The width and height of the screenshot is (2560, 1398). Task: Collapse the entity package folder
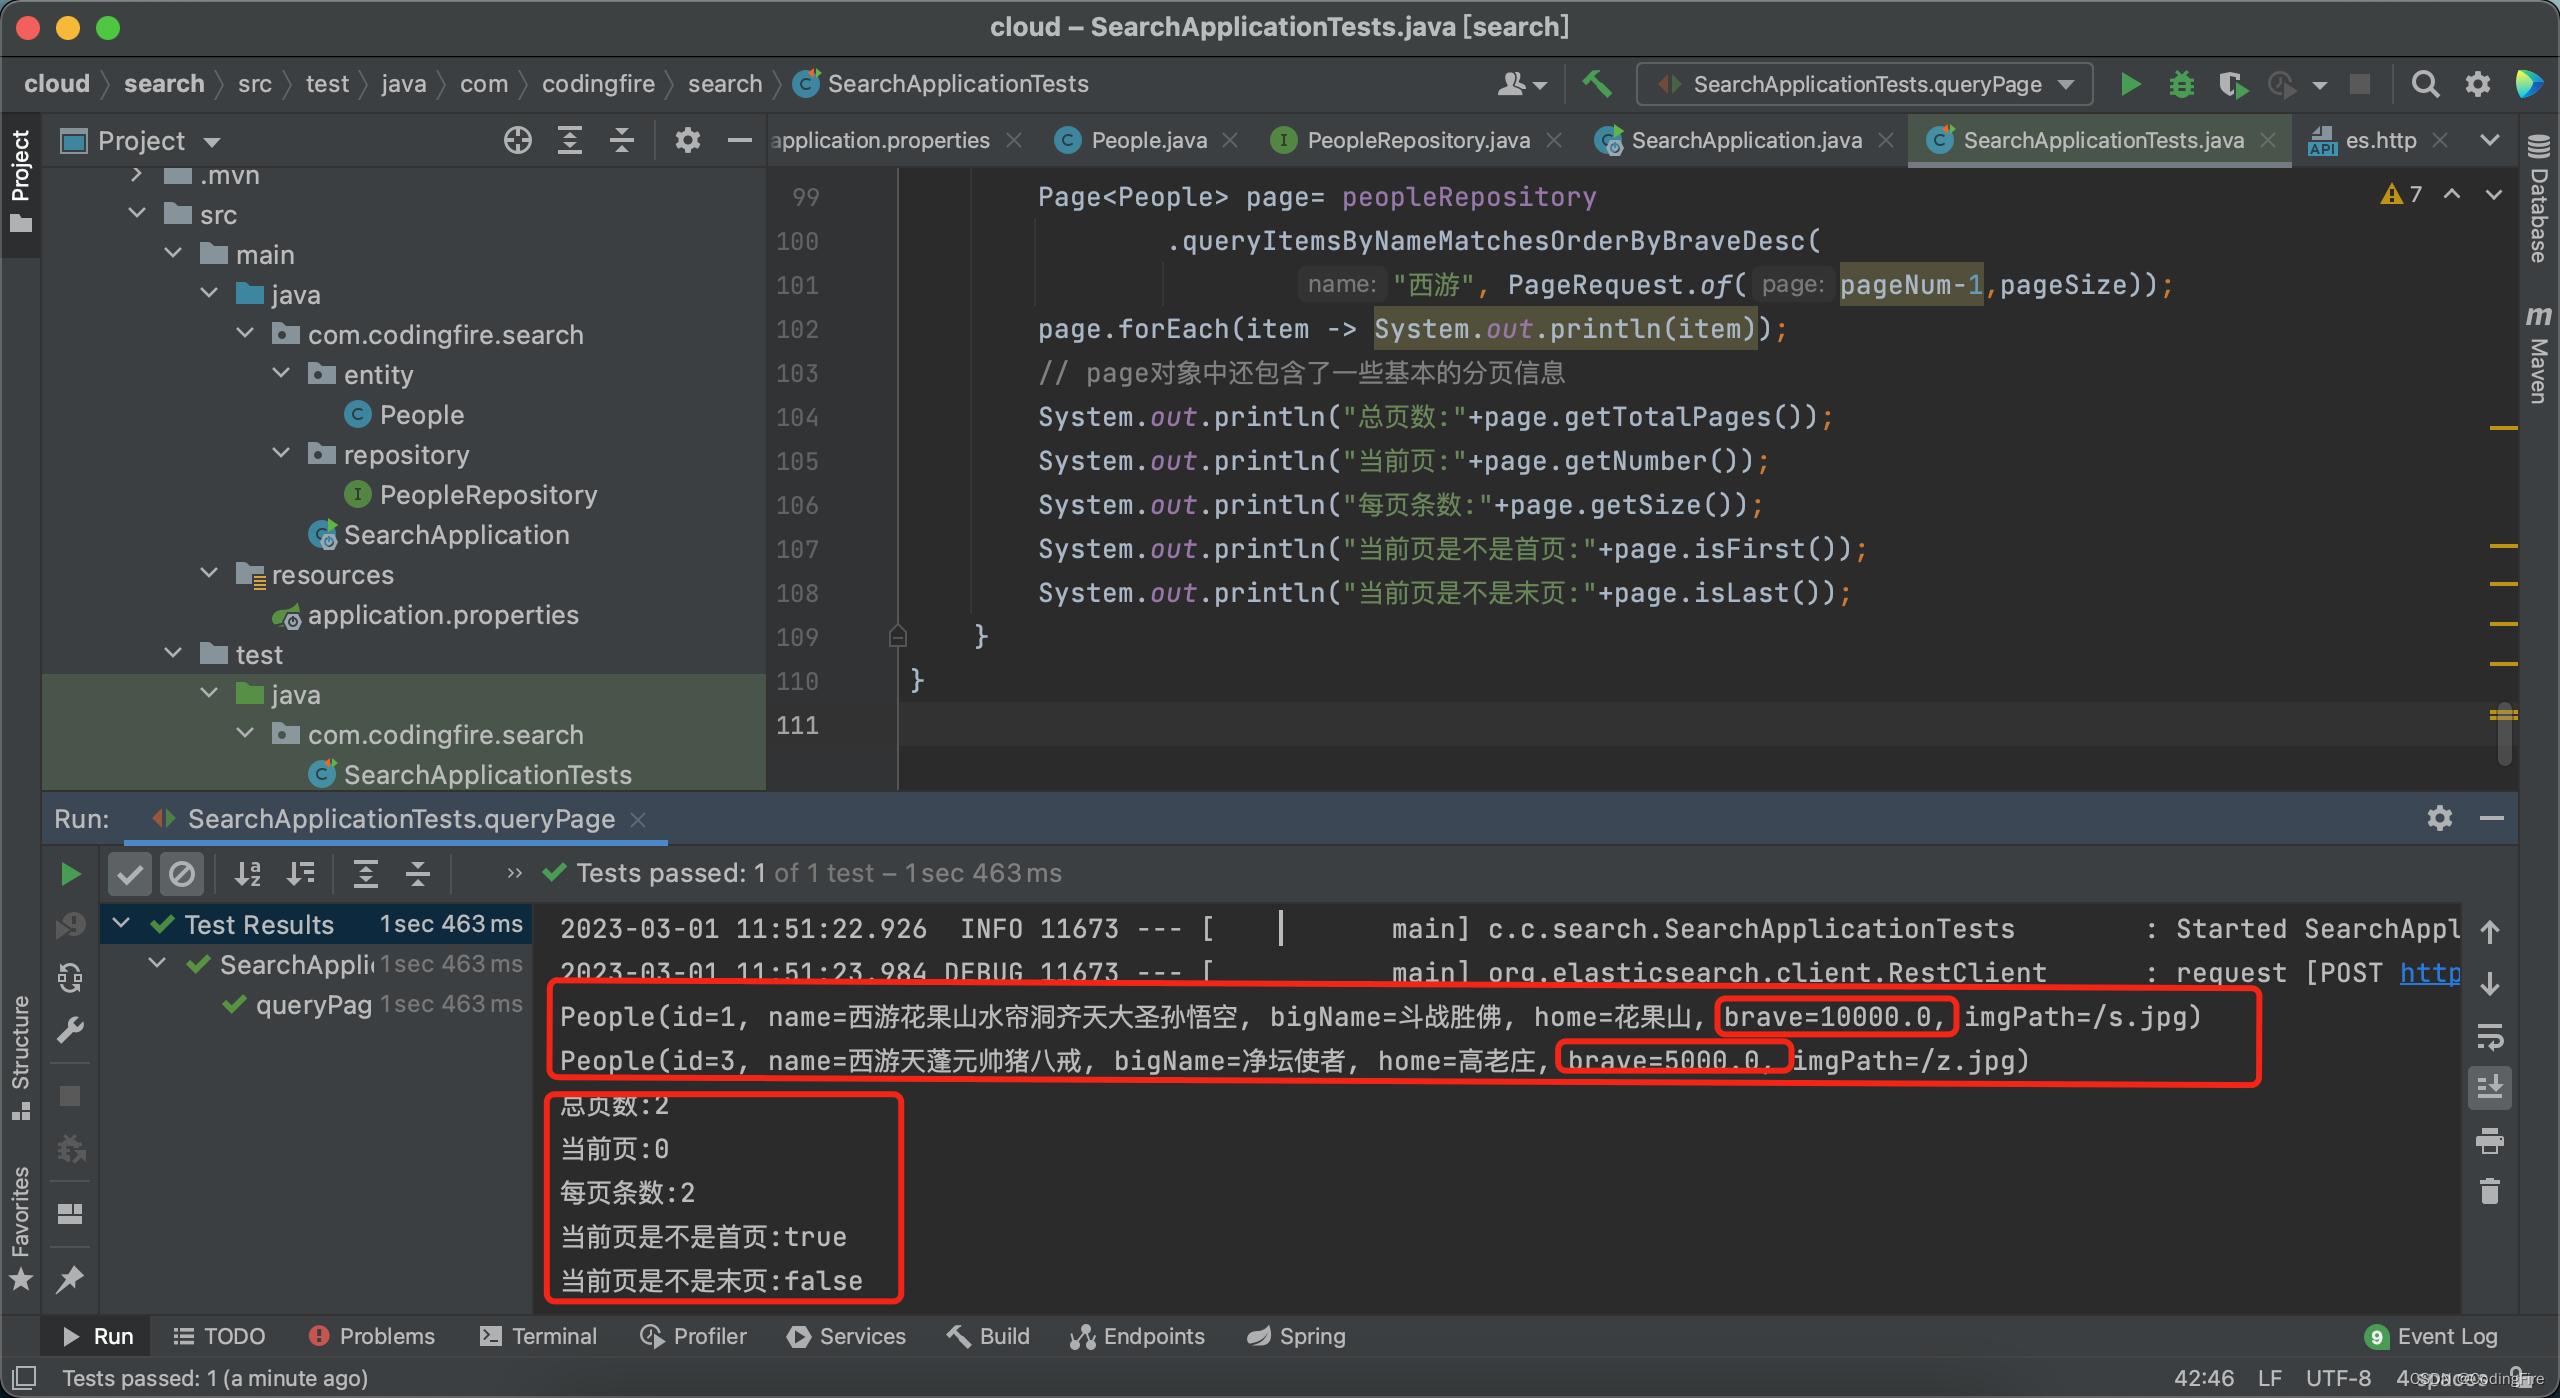(282, 374)
